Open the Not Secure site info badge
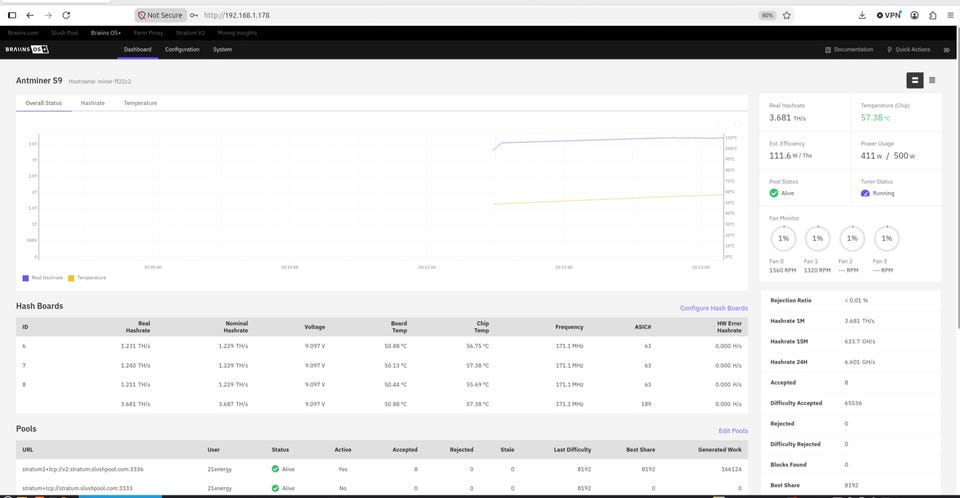Image resolution: width=960 pixels, height=498 pixels. click(x=160, y=15)
